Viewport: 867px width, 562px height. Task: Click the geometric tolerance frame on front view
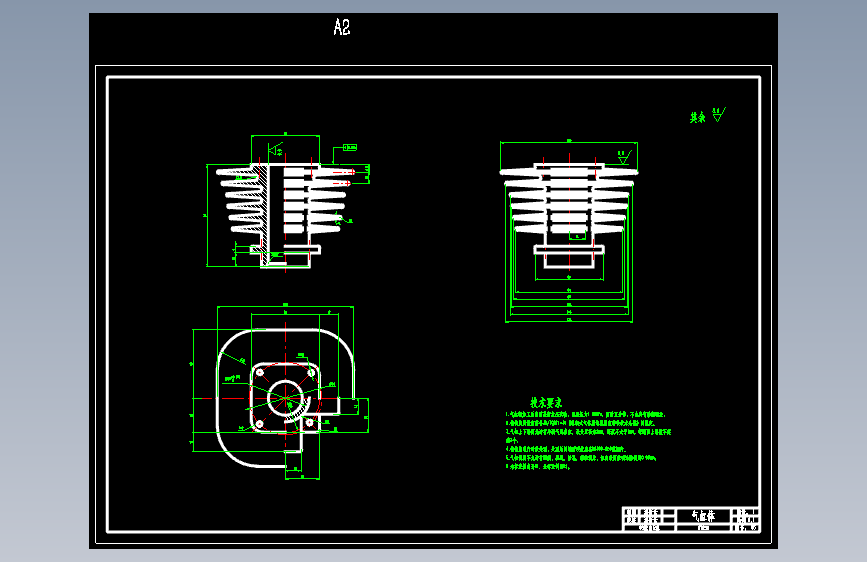click(x=350, y=147)
